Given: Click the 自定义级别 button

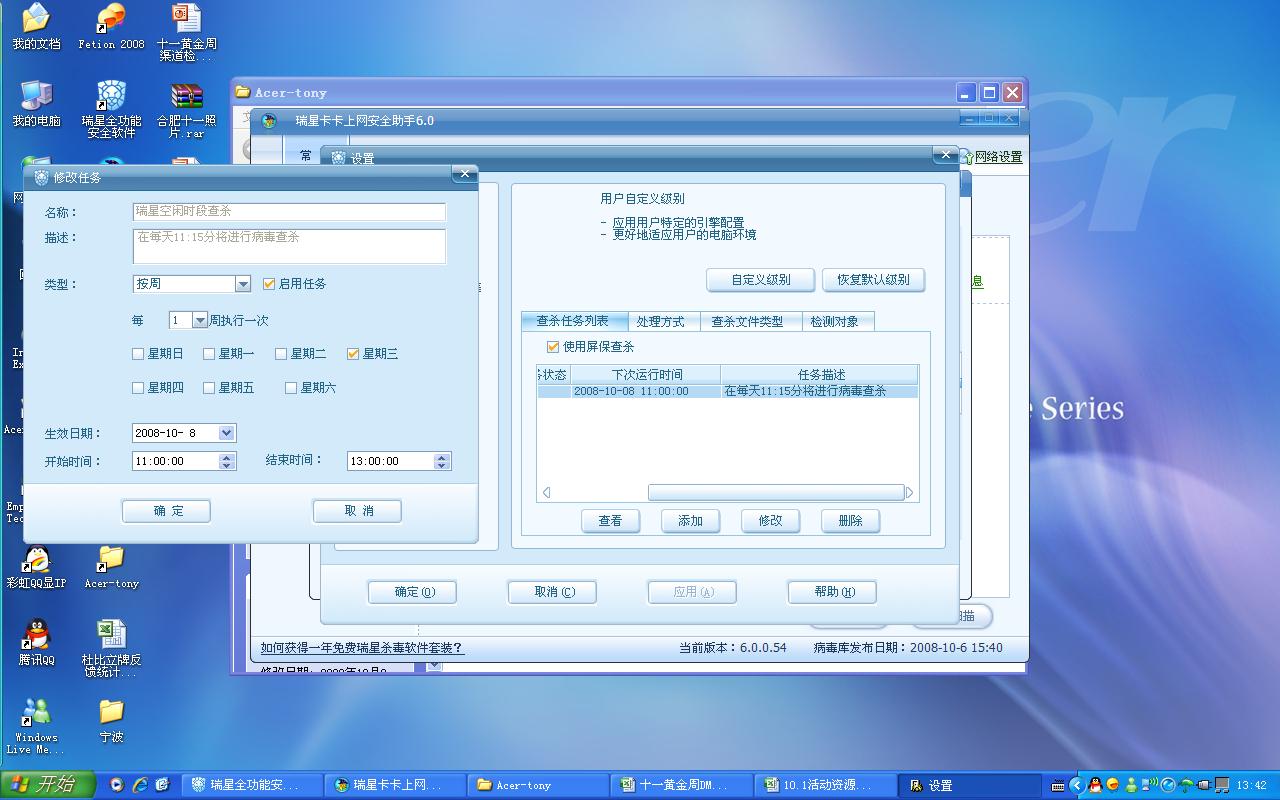Looking at the screenshot, I should tap(760, 280).
